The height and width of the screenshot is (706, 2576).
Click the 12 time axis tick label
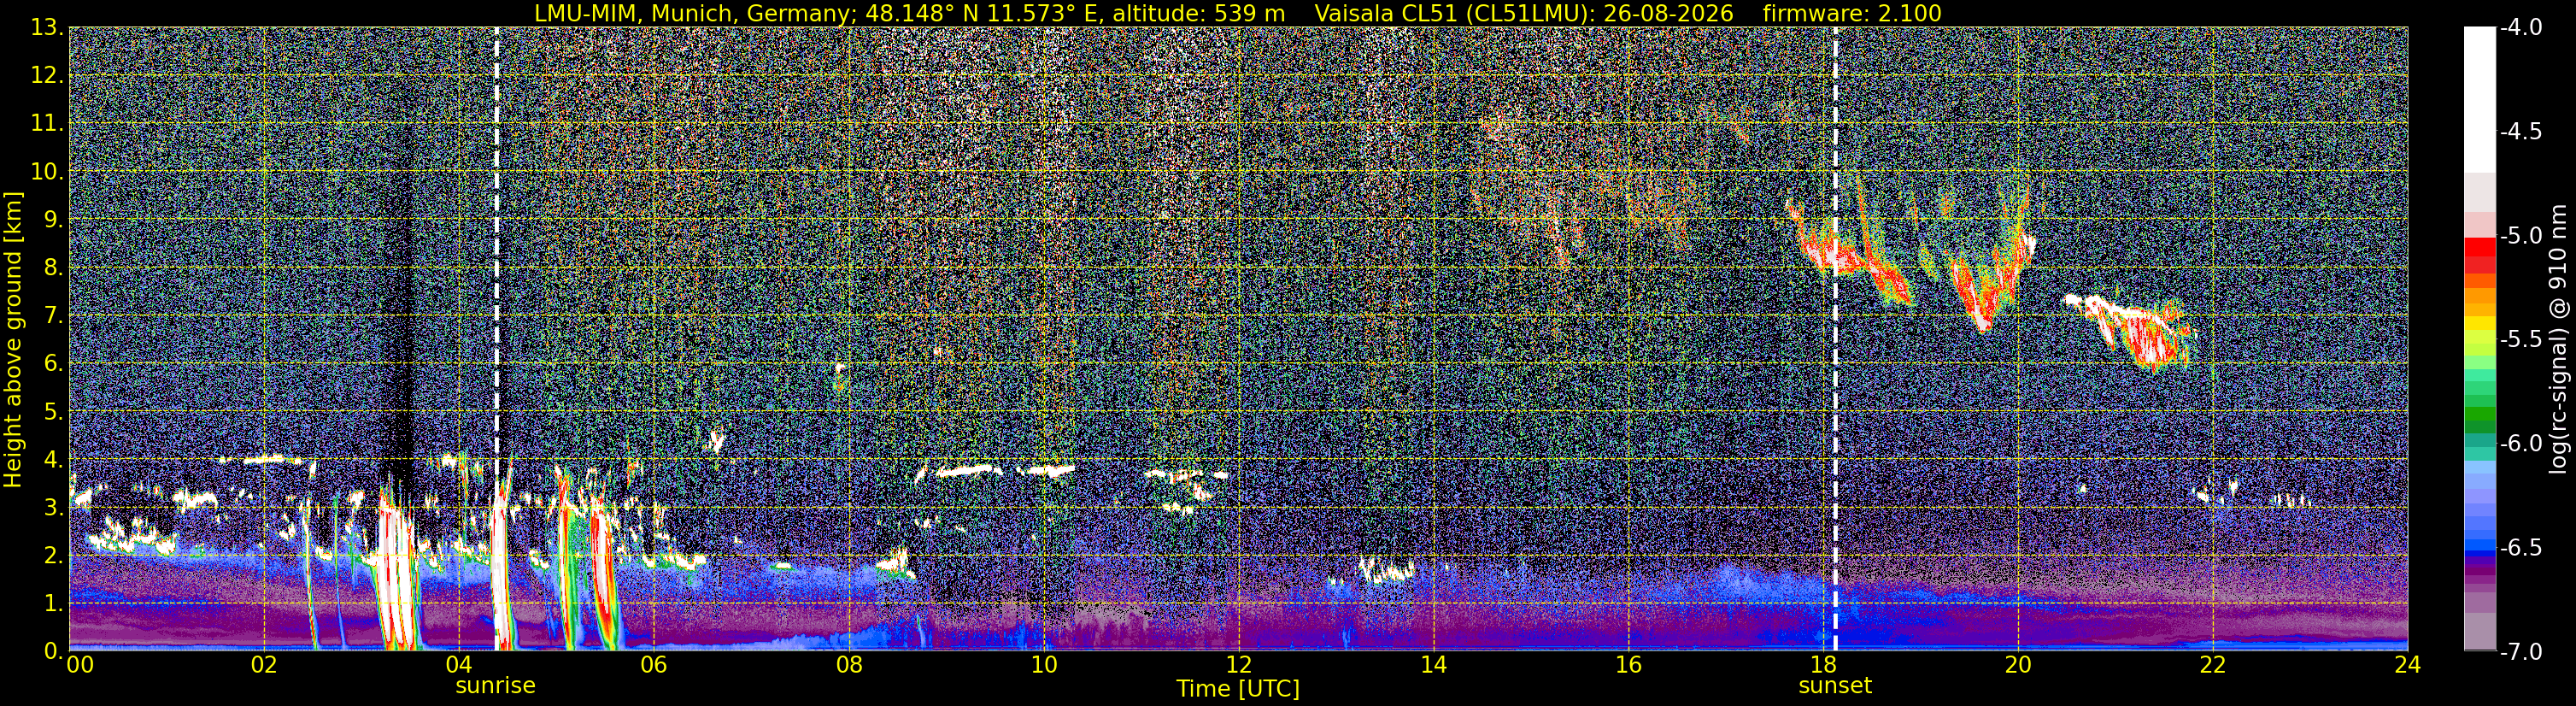pyautogui.click(x=1238, y=665)
